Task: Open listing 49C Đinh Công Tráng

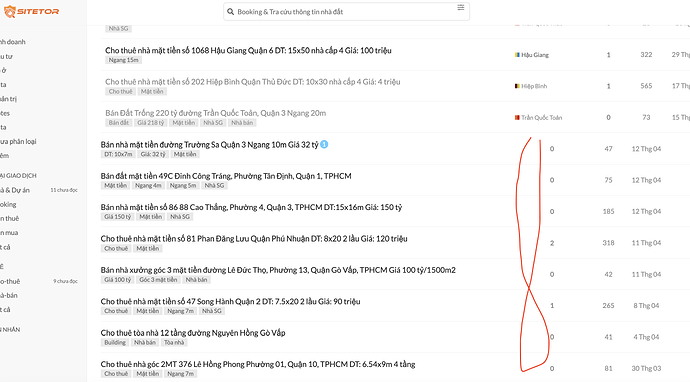Action: coord(226,176)
